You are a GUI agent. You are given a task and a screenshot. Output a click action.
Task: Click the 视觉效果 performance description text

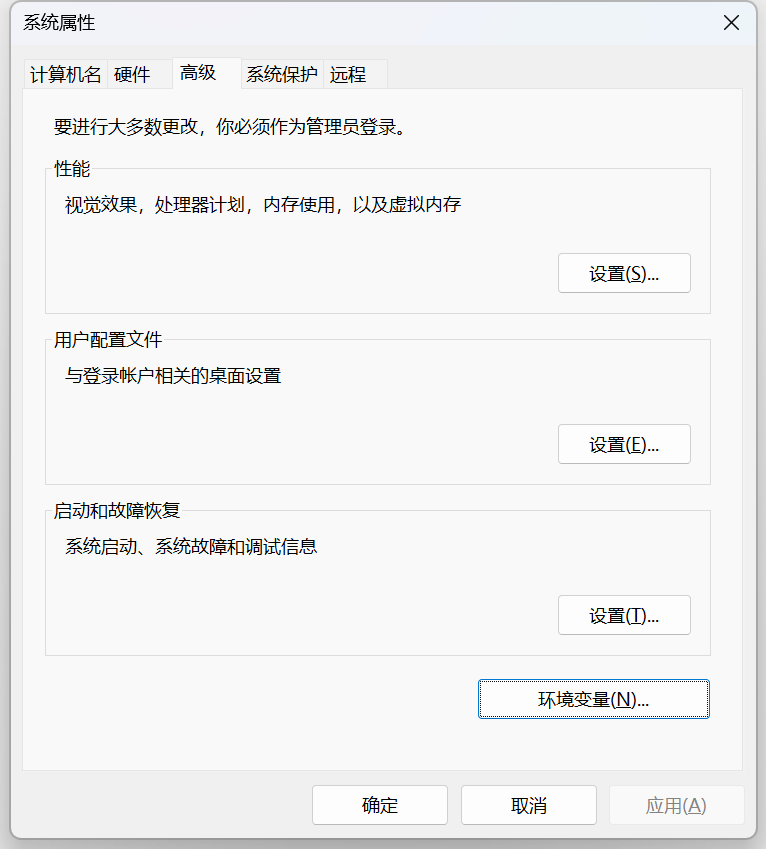263,205
